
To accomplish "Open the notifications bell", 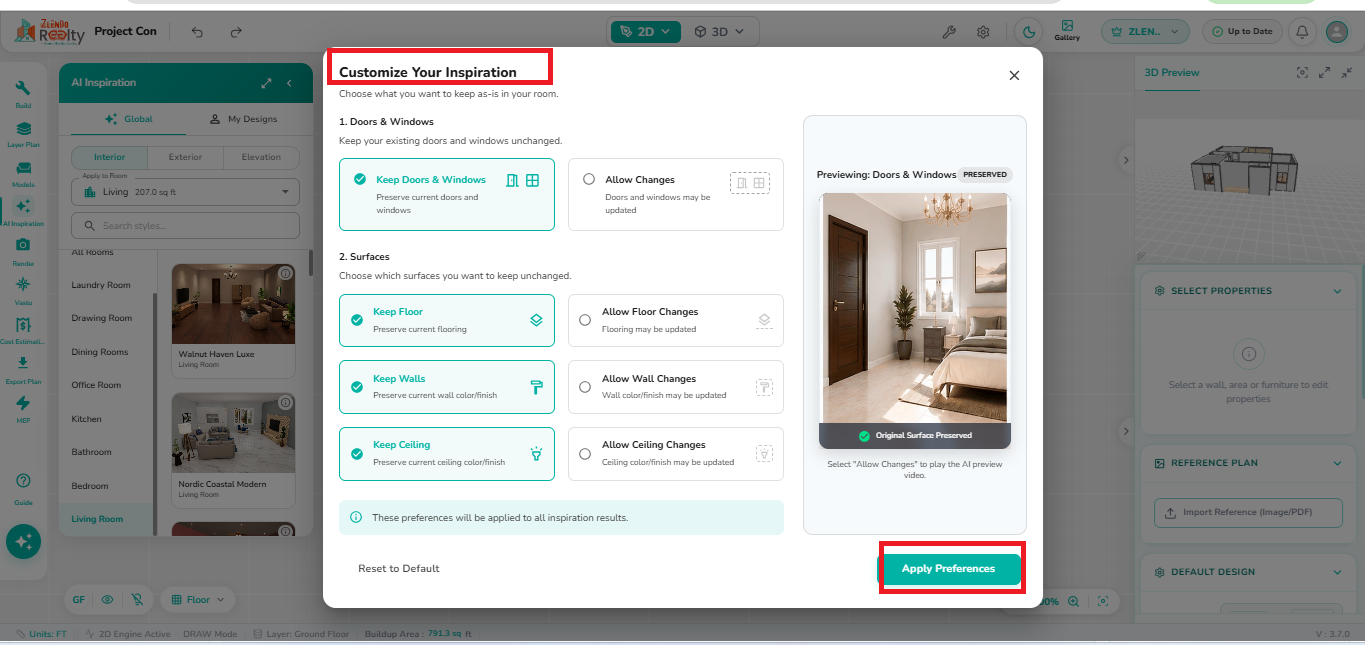I will click(1302, 32).
